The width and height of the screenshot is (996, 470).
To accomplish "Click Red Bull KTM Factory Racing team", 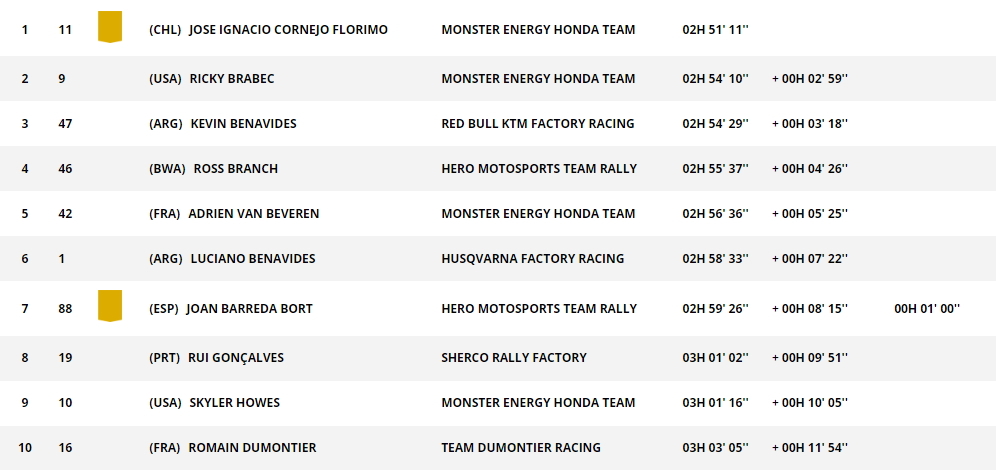I will [x=538, y=124].
